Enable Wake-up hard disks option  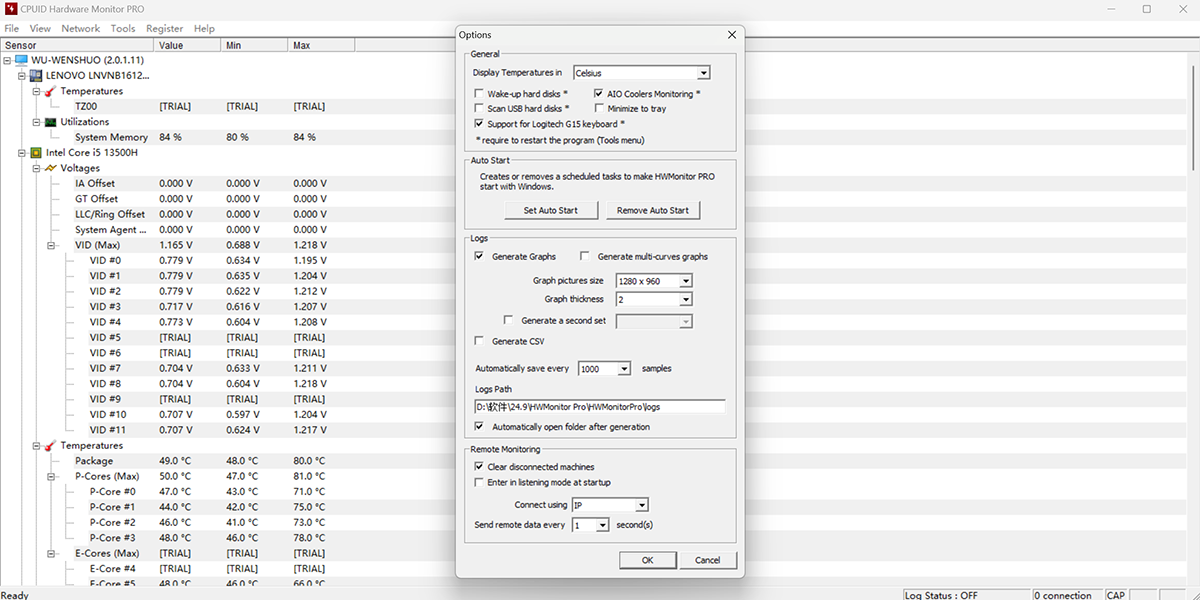click(479, 93)
